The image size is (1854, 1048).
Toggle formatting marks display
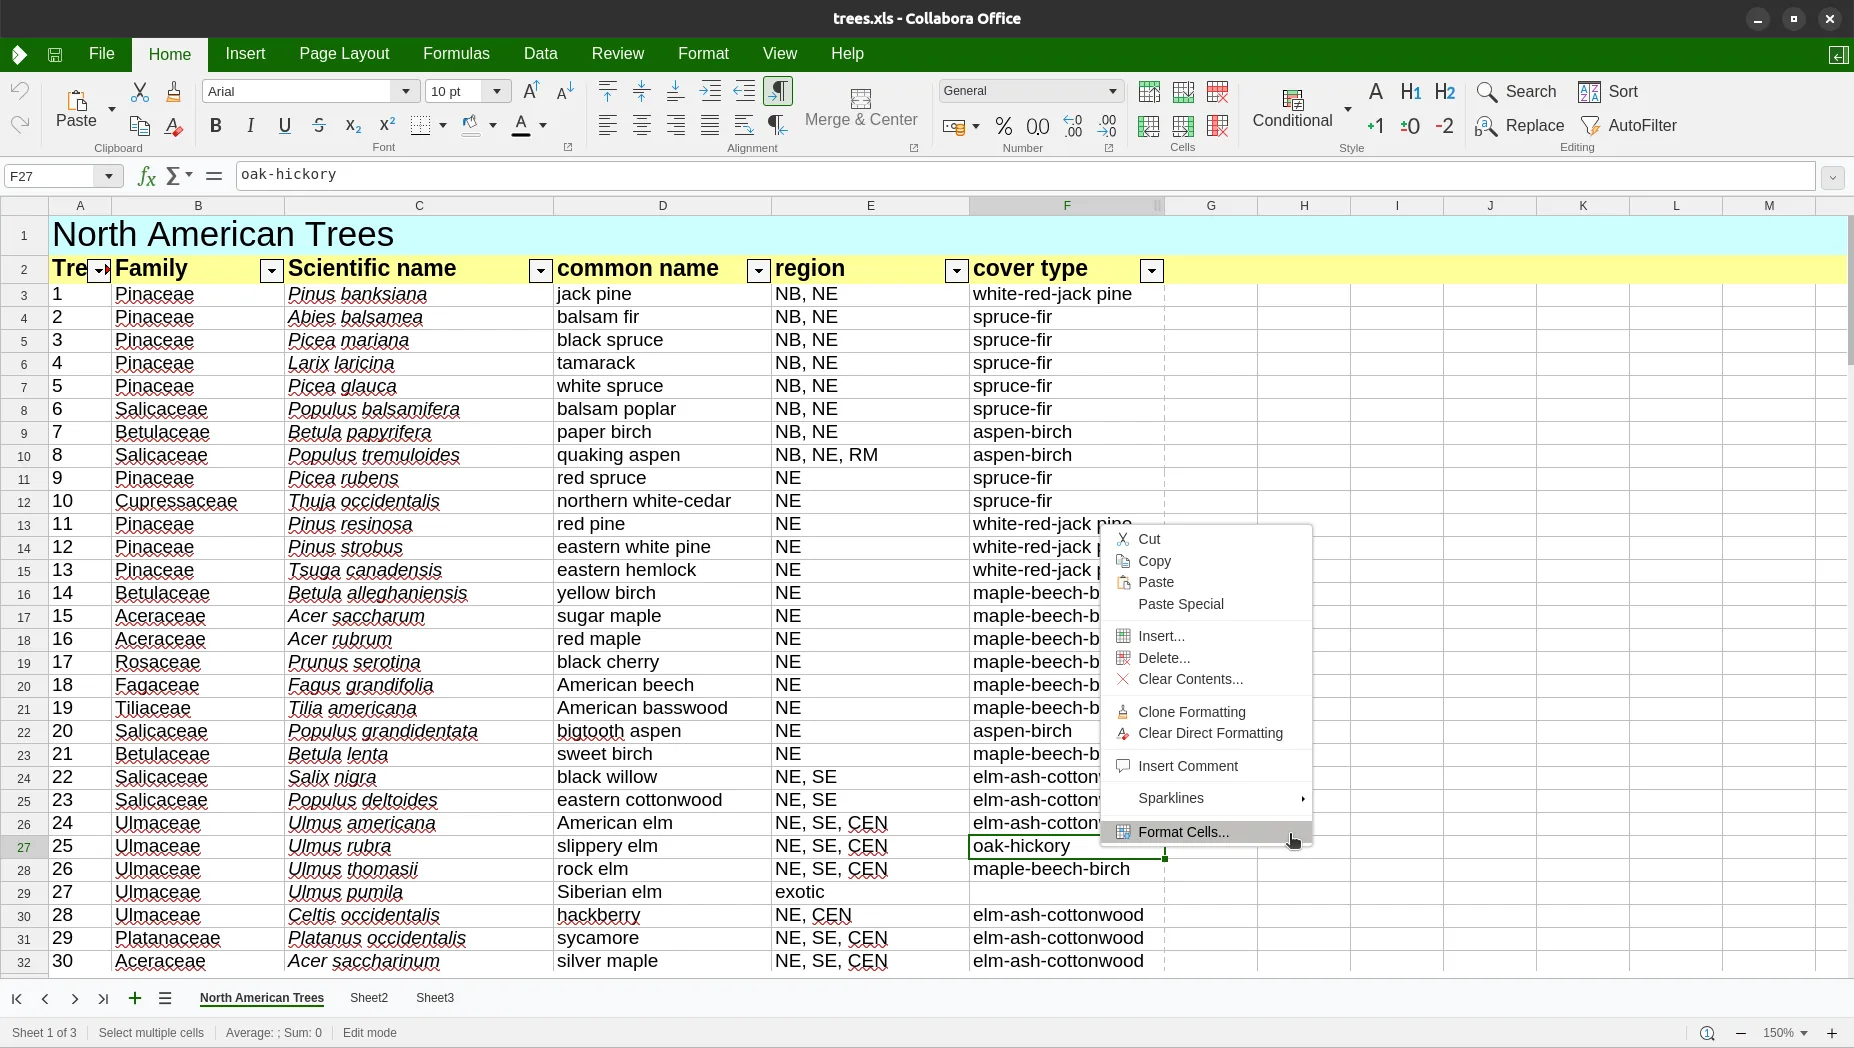(777, 91)
